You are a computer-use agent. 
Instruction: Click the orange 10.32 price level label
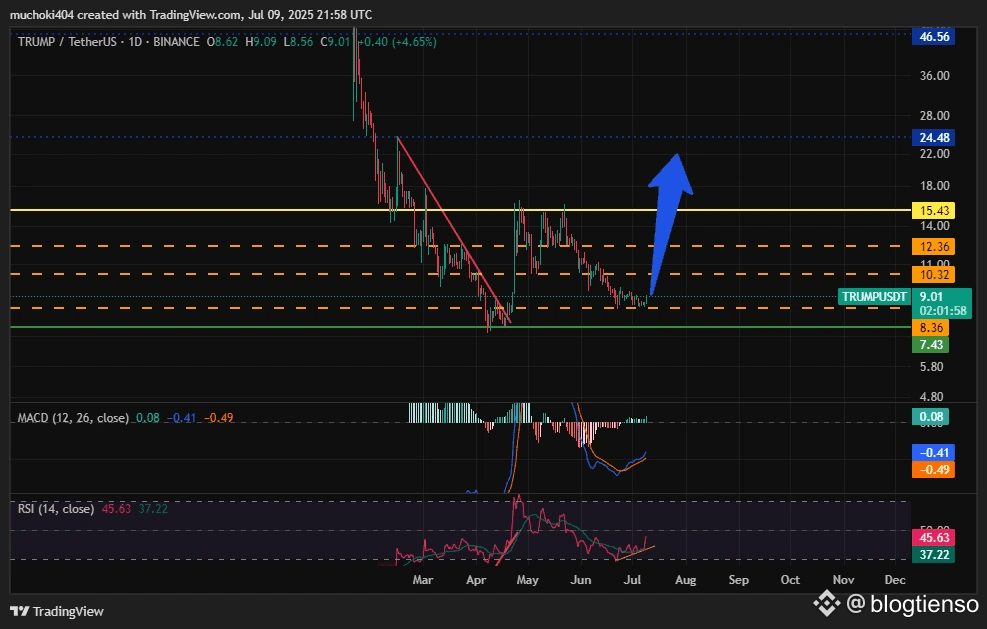933,275
